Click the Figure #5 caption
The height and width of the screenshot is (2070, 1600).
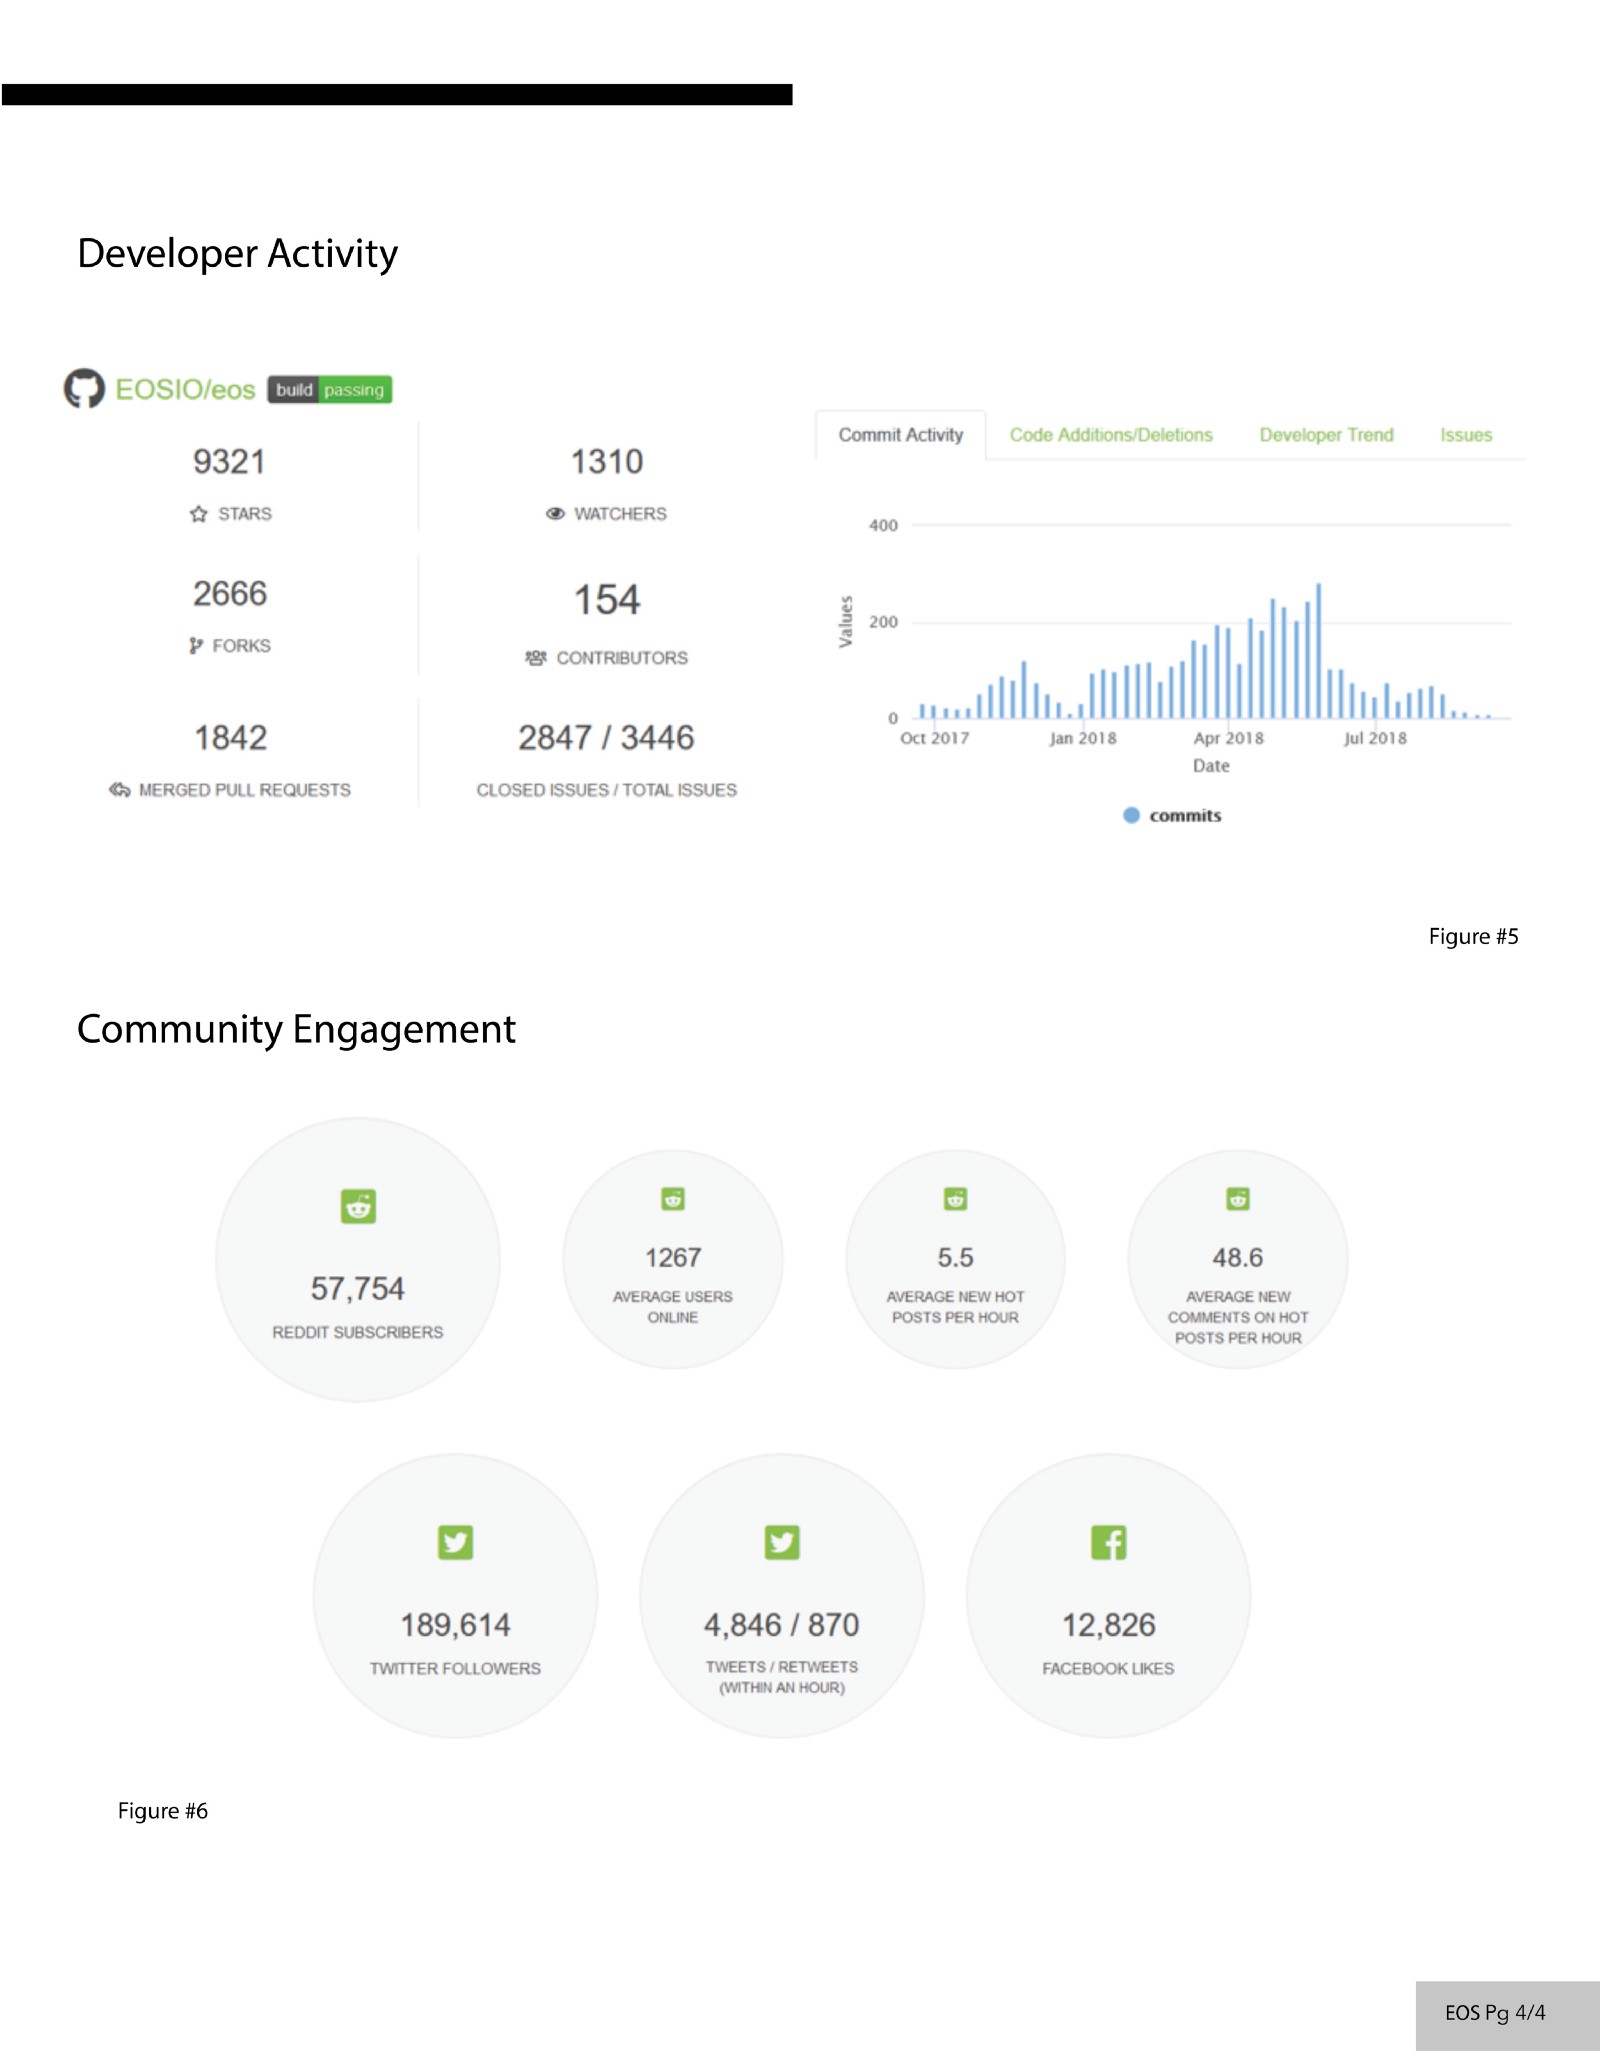pyautogui.click(x=1474, y=937)
